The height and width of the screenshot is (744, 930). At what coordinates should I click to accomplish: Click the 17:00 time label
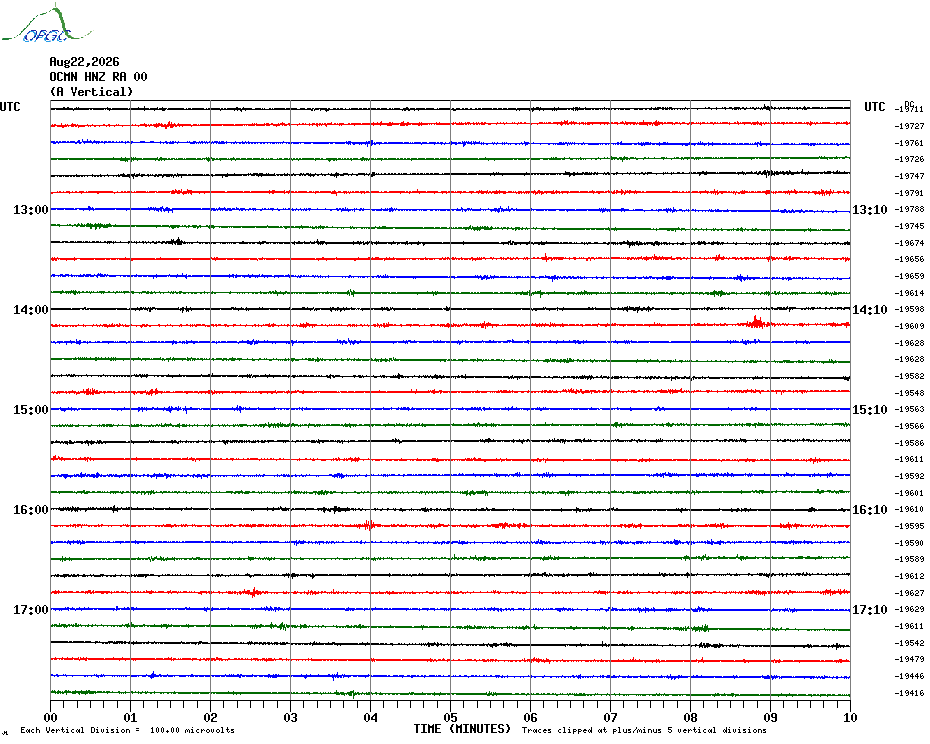[x=31, y=610]
